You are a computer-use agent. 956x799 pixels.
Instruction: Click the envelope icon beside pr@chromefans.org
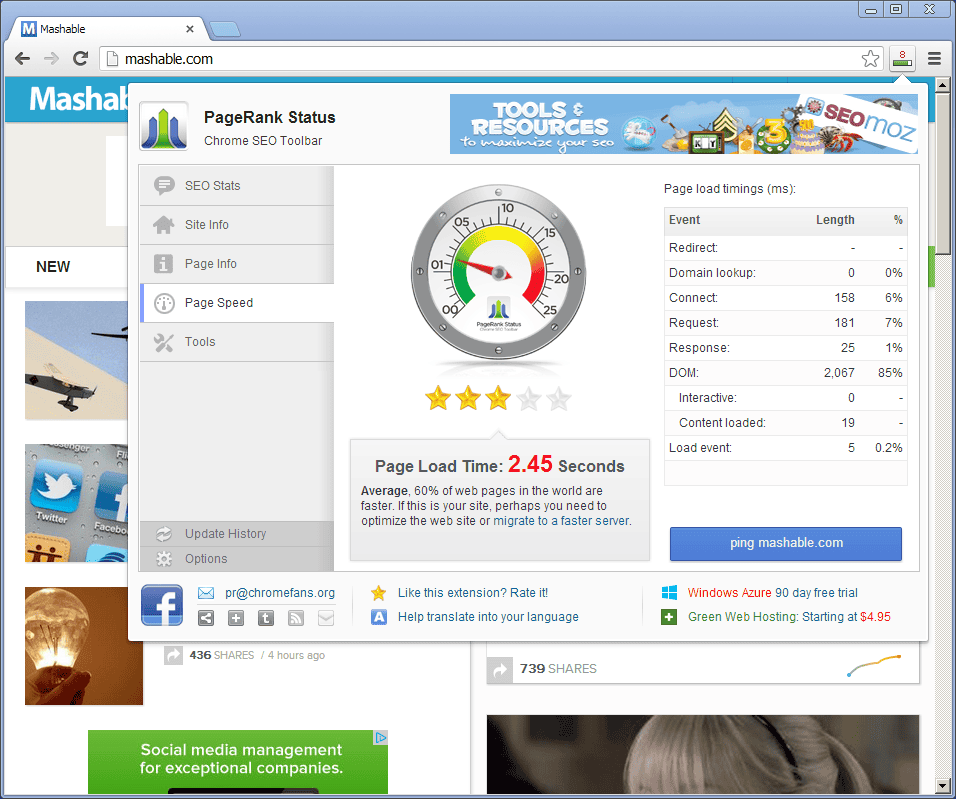(206, 593)
